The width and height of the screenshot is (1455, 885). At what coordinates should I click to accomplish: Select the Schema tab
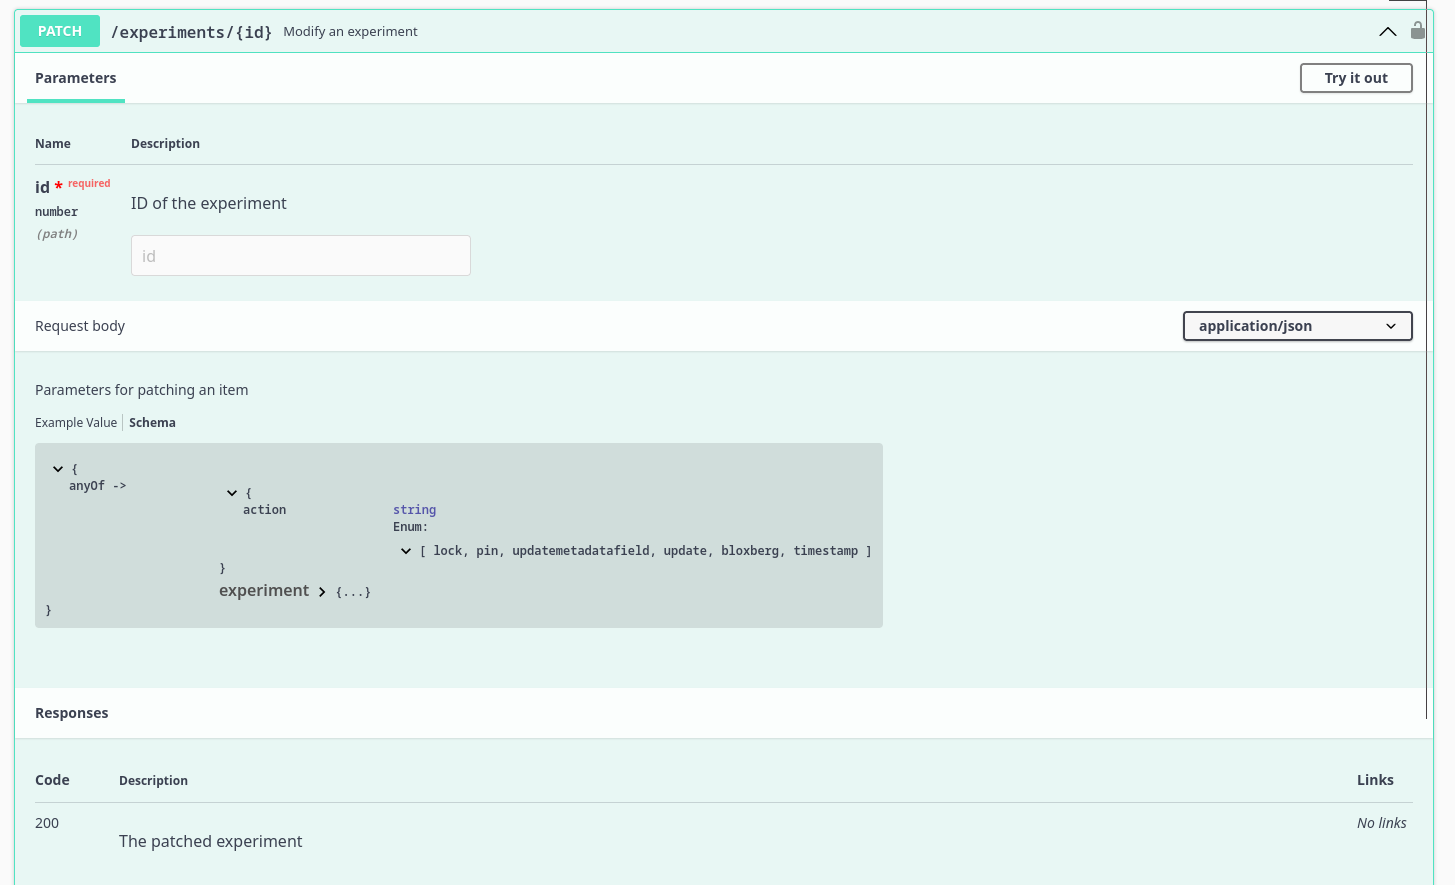coord(152,422)
